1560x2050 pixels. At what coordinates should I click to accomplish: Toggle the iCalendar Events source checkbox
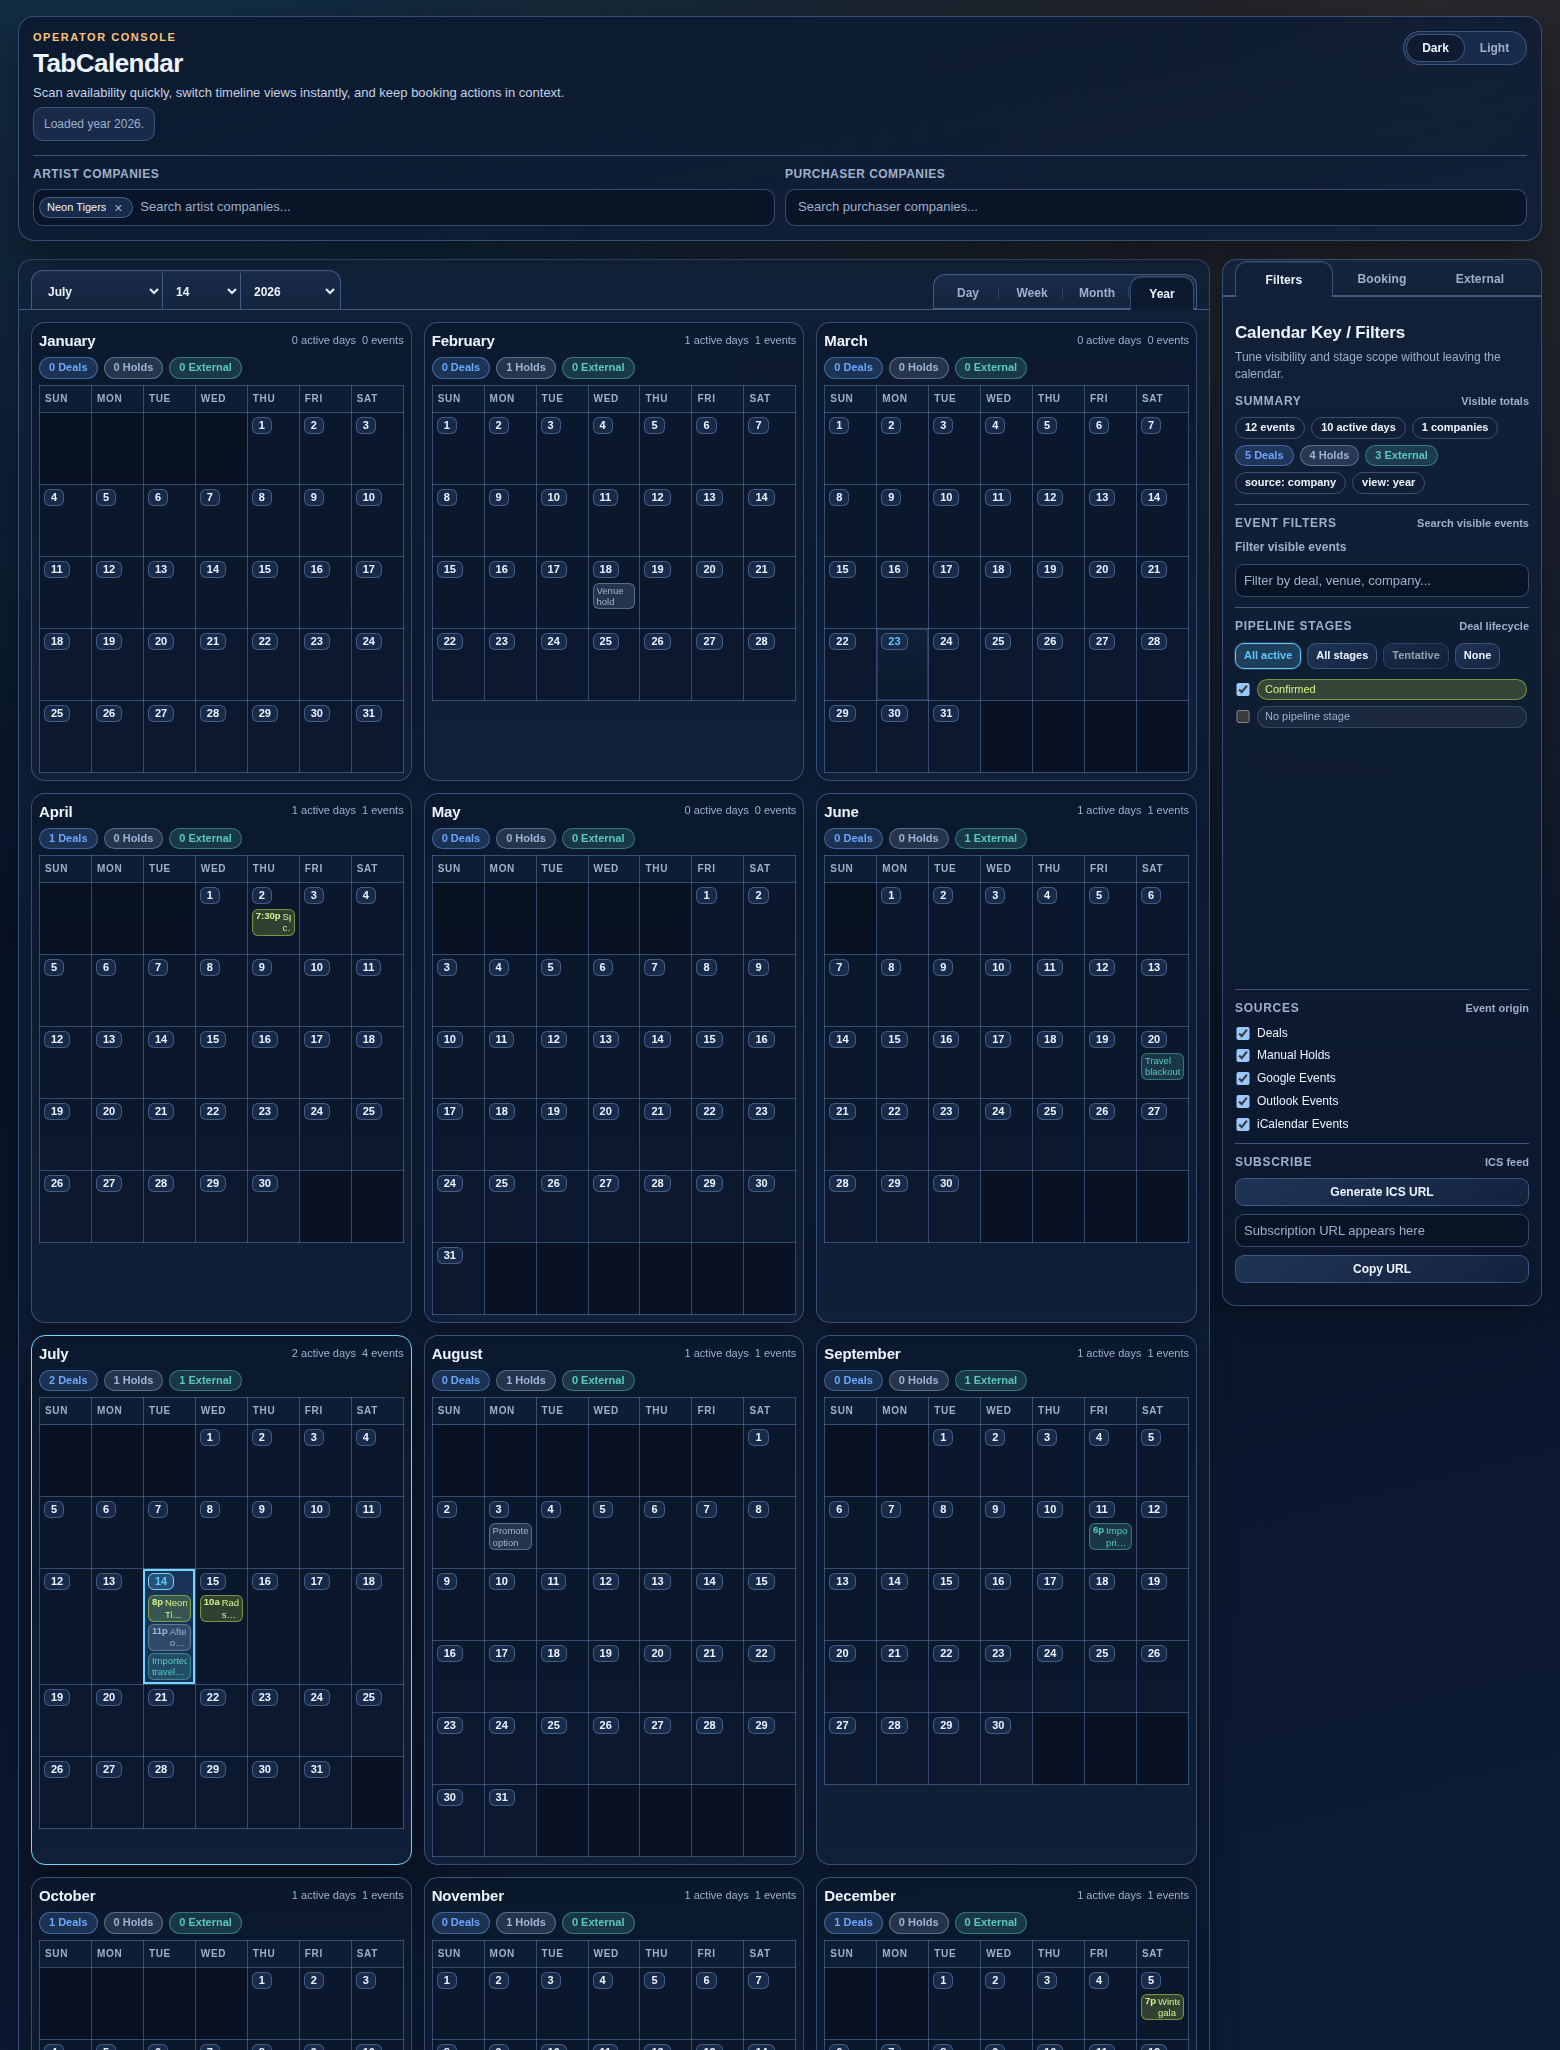[x=1243, y=1124]
